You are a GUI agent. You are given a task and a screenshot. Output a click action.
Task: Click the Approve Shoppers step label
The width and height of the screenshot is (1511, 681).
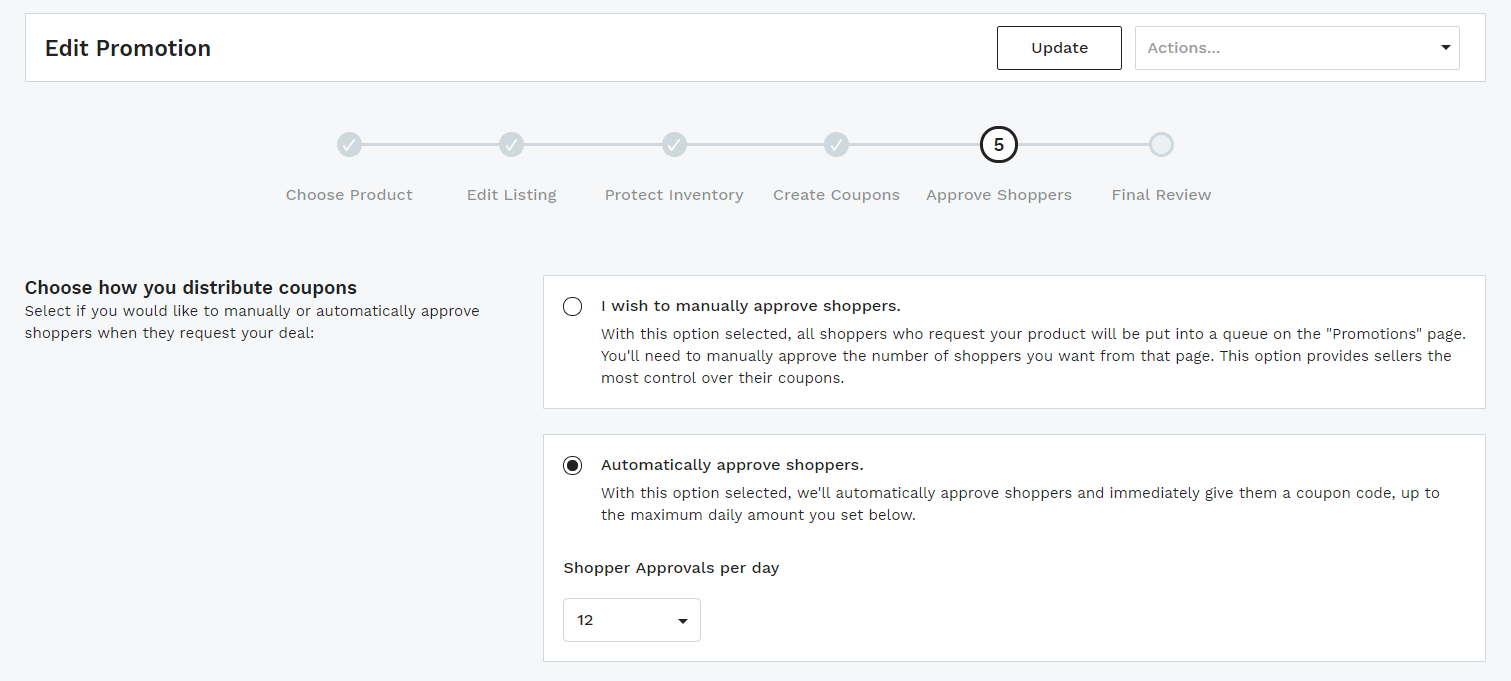point(998,194)
